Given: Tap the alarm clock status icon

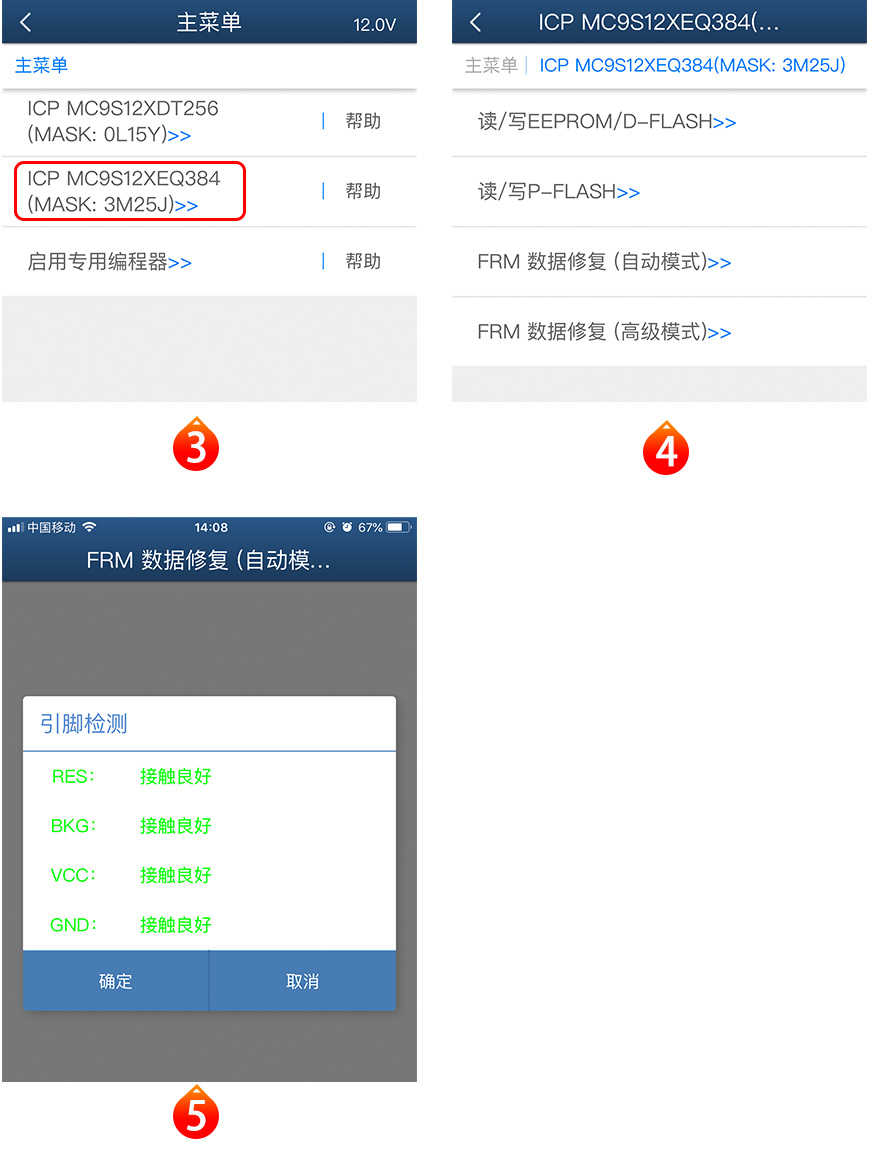Looking at the screenshot, I should (x=347, y=528).
